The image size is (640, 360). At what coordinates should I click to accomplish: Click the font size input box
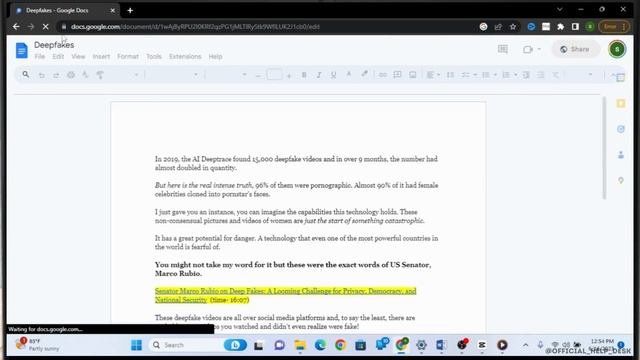274,75
